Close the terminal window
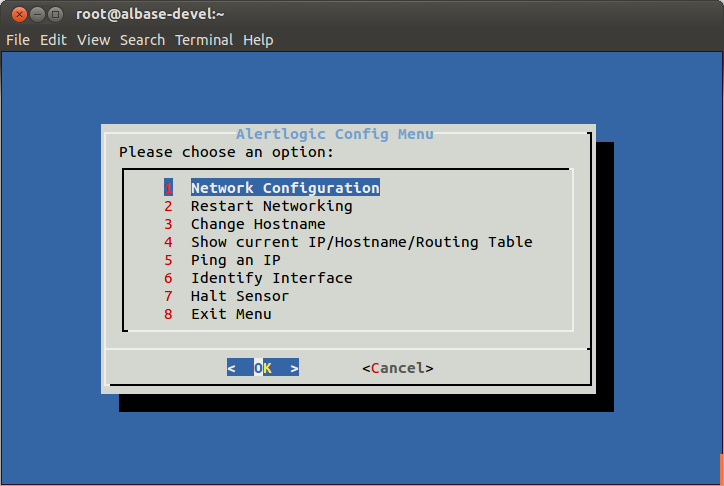This screenshot has height=486, width=724. click(x=19, y=14)
